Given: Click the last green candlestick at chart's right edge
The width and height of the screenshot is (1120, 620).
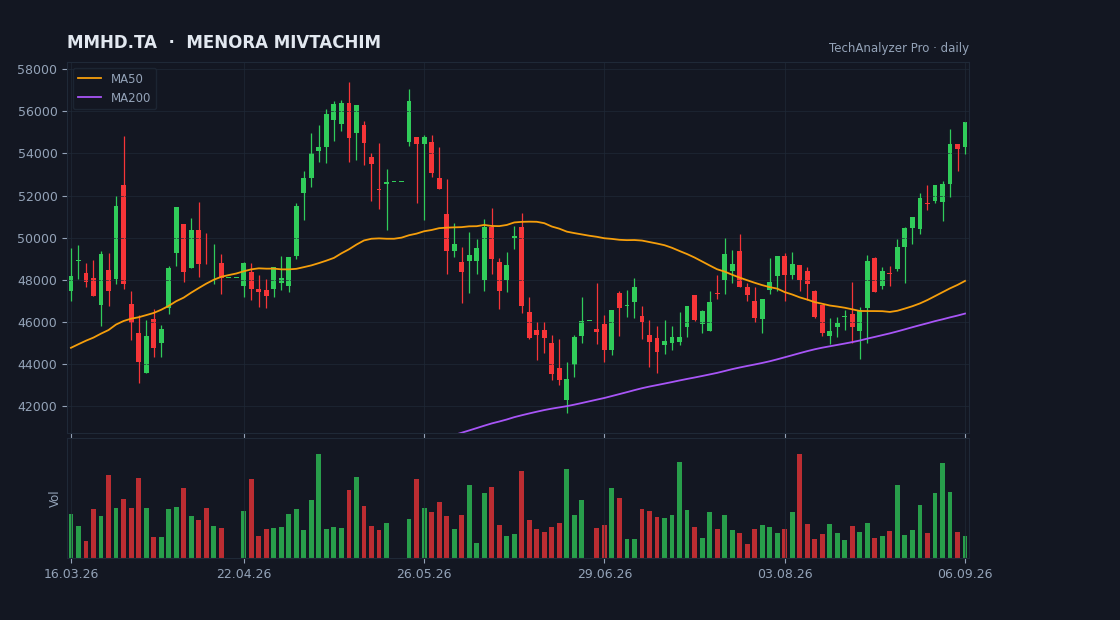Looking at the screenshot, I should click(x=965, y=135).
